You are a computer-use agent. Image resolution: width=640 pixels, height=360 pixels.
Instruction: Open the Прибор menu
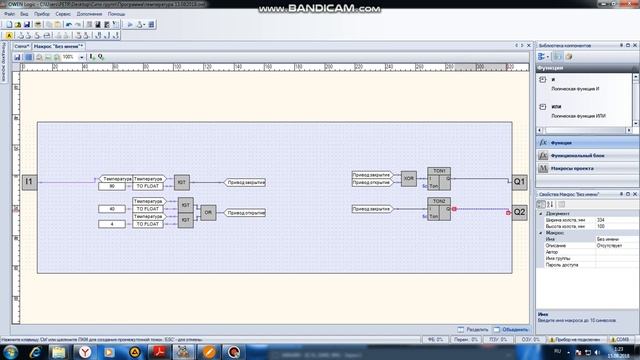(42, 14)
